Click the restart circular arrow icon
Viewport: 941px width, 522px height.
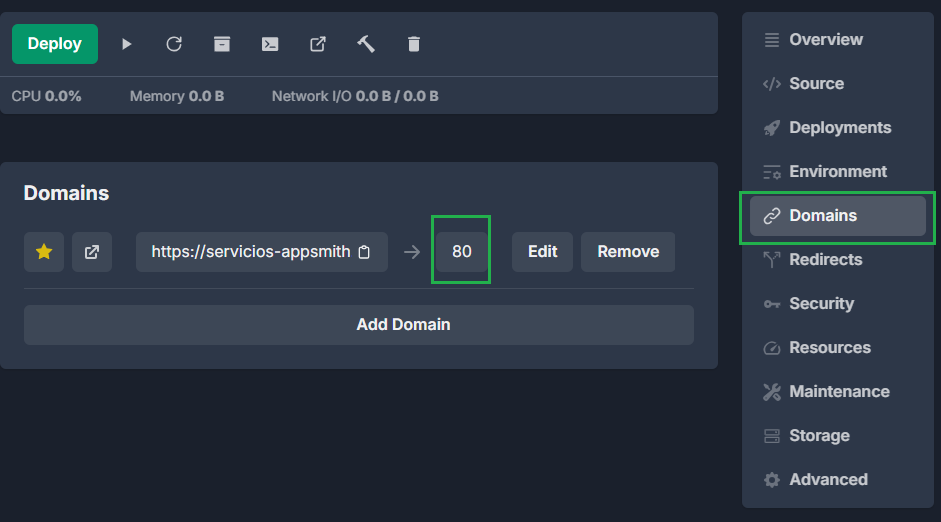(174, 44)
